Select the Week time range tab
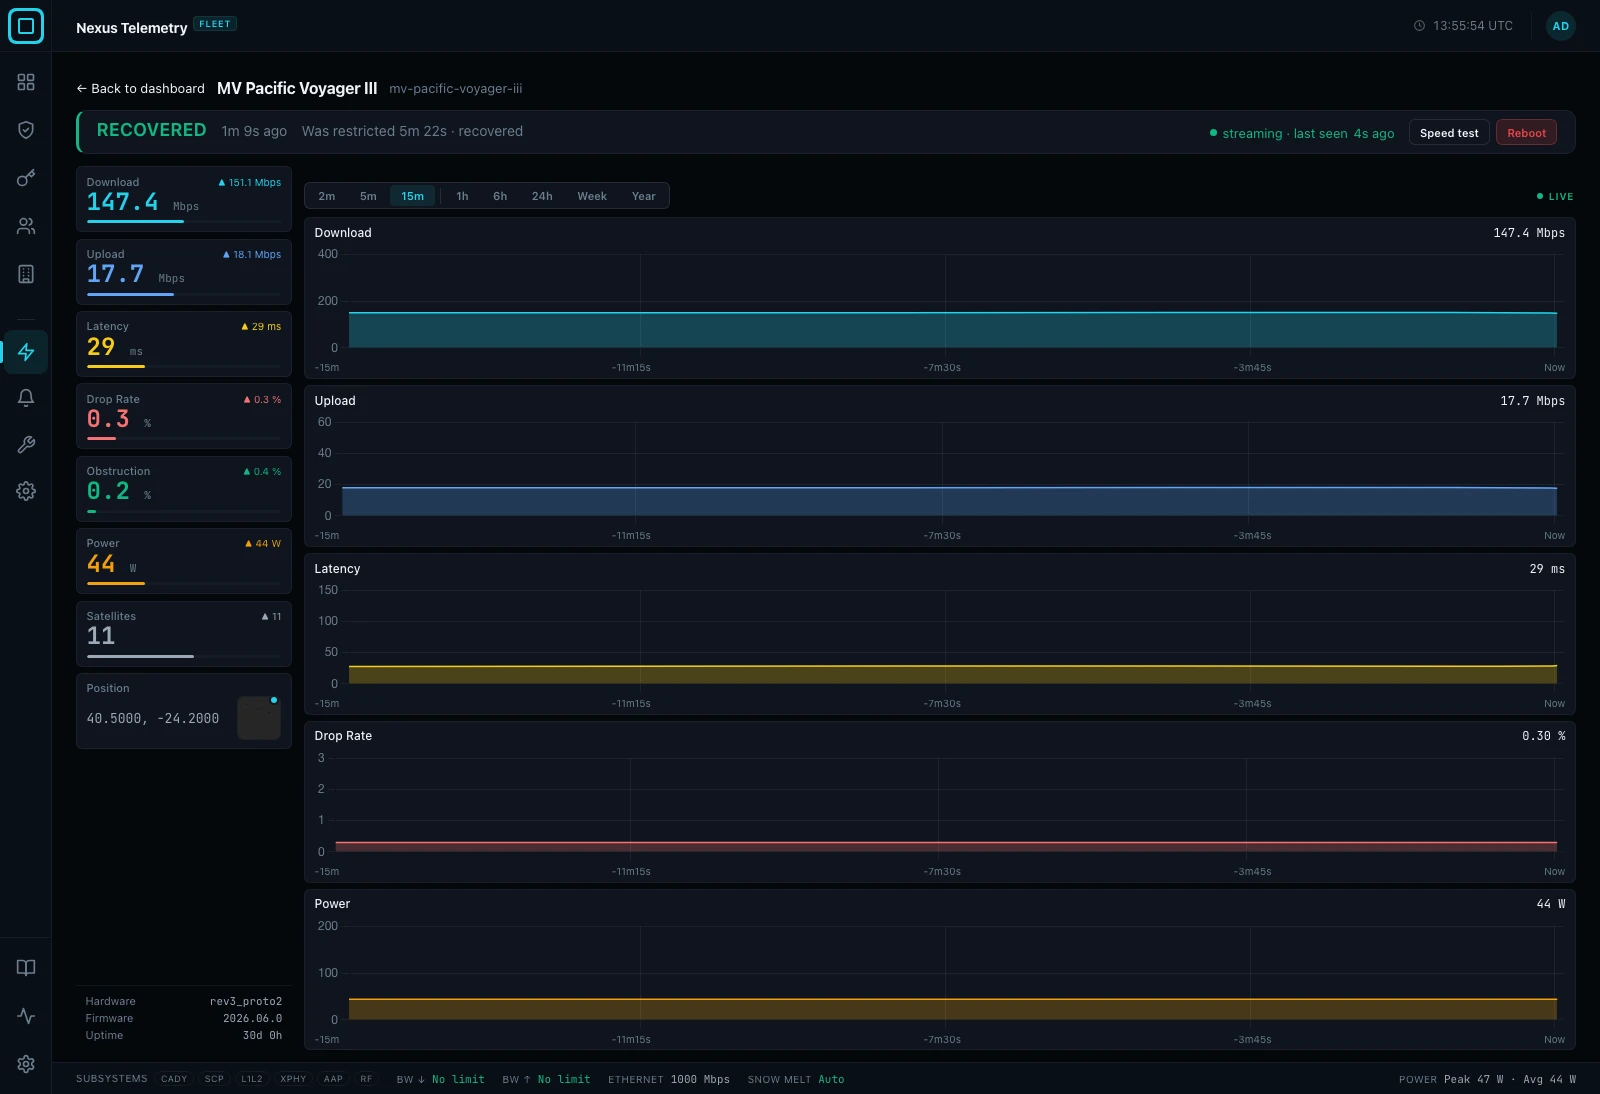The width and height of the screenshot is (1600, 1094). click(x=592, y=196)
